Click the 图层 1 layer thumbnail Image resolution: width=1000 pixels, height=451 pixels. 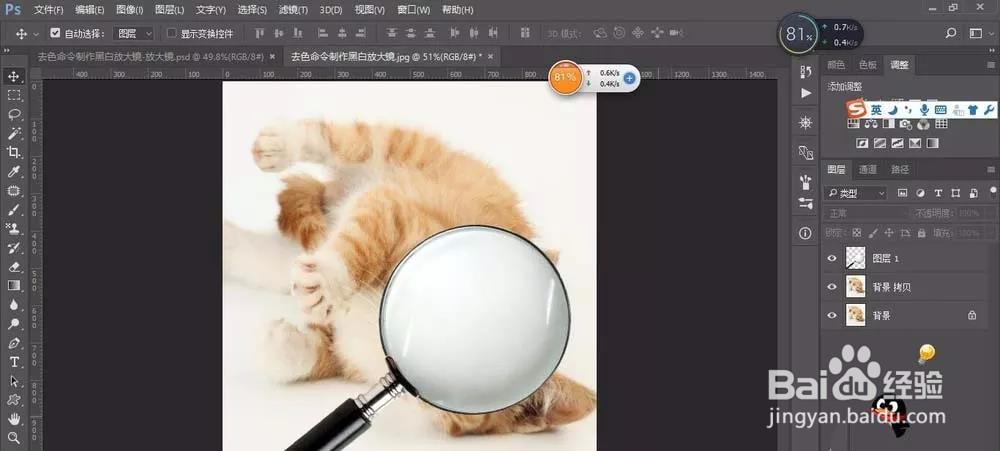855,258
